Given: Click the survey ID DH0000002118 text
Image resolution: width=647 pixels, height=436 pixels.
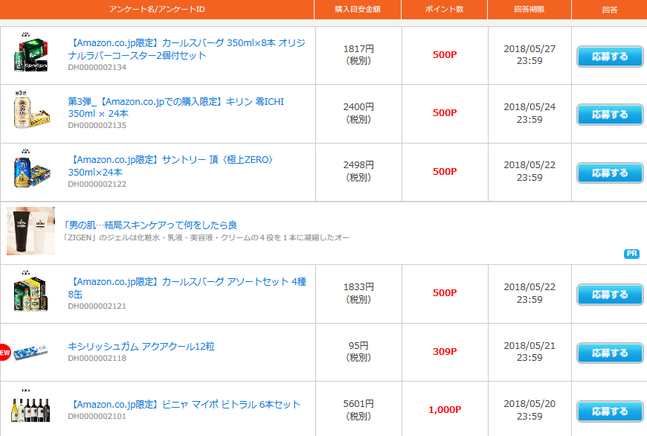Looking at the screenshot, I should click(x=97, y=358).
